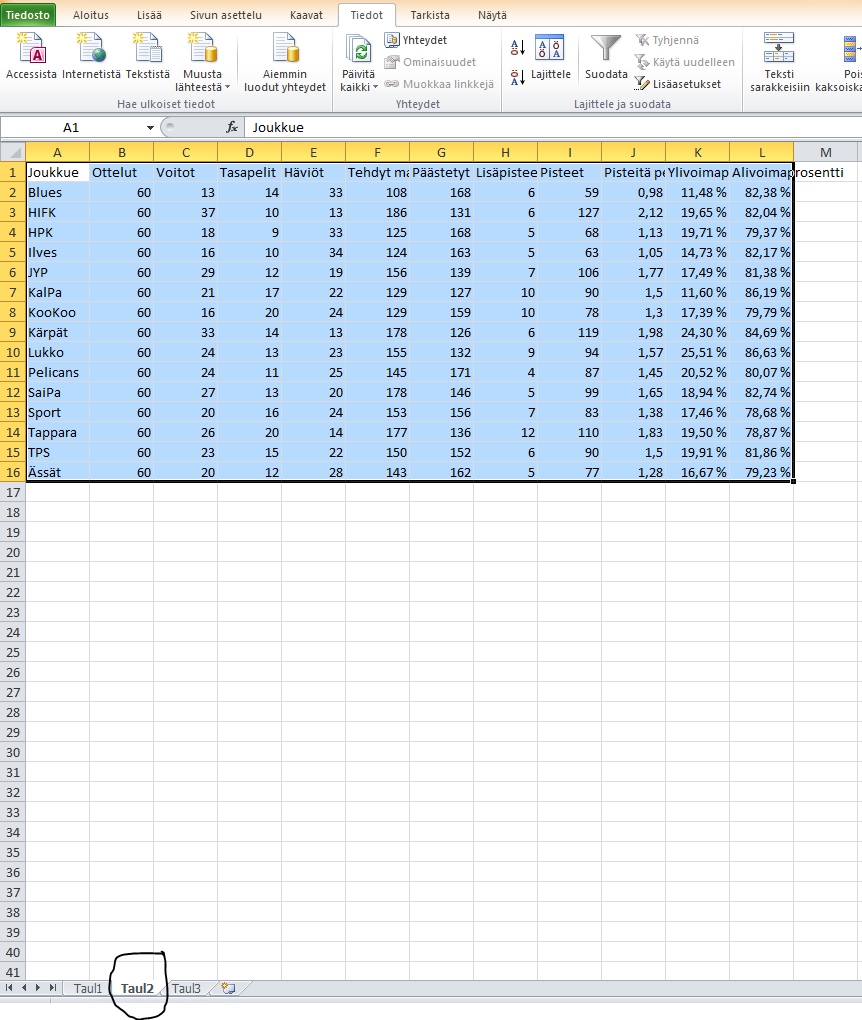Click the Accessista import icon
This screenshot has height=1020, width=862.
31,49
